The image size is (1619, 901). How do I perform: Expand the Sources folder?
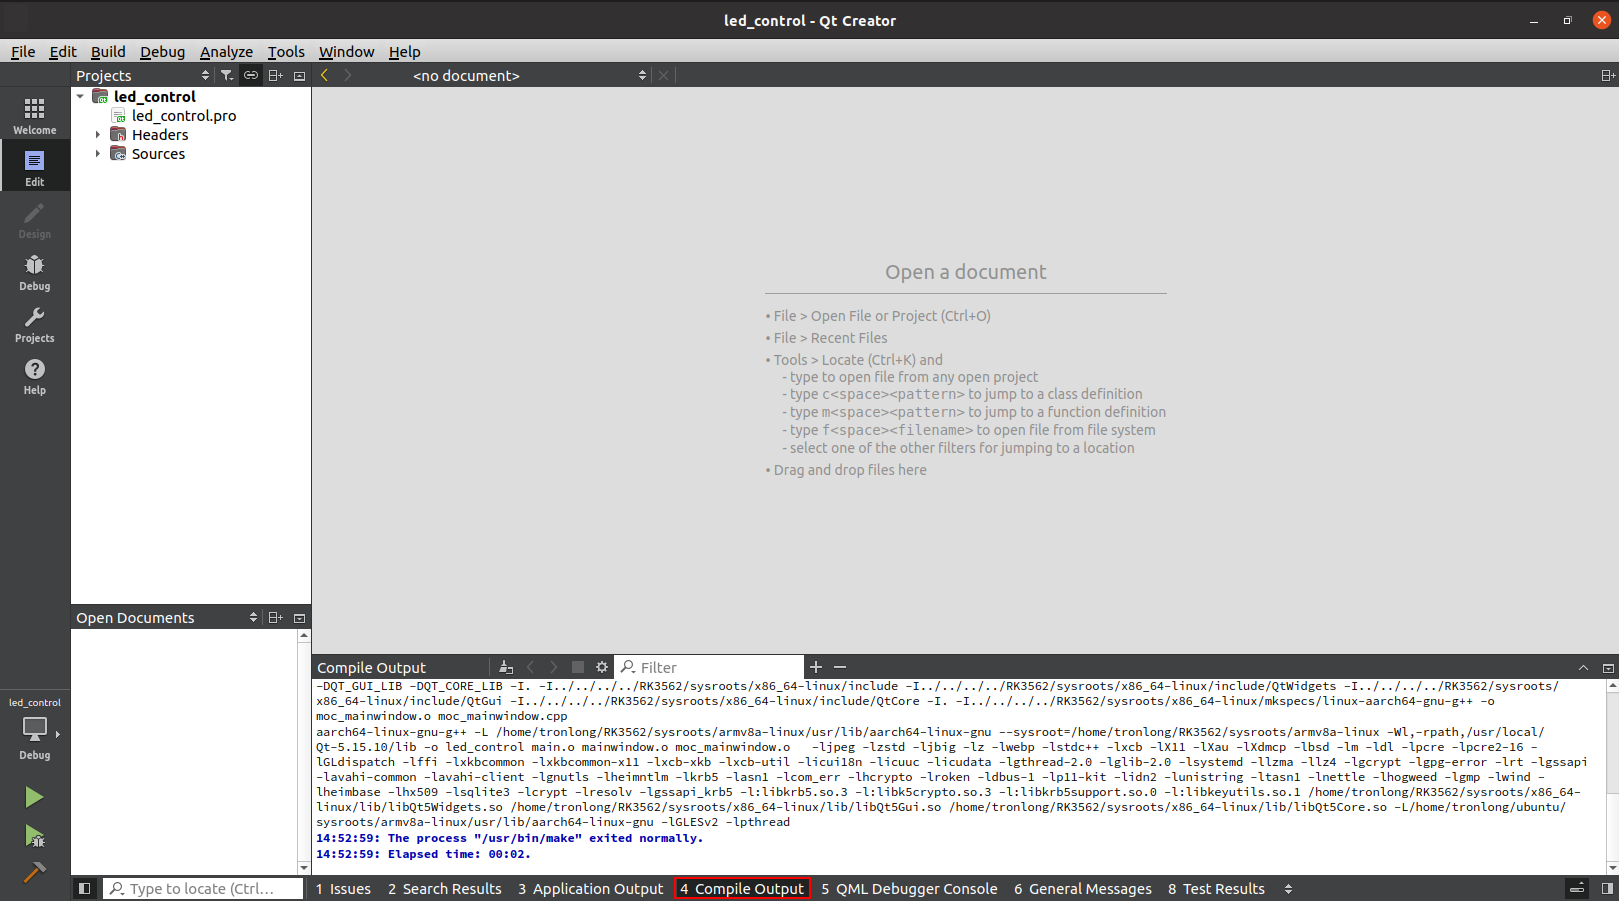[x=98, y=153]
